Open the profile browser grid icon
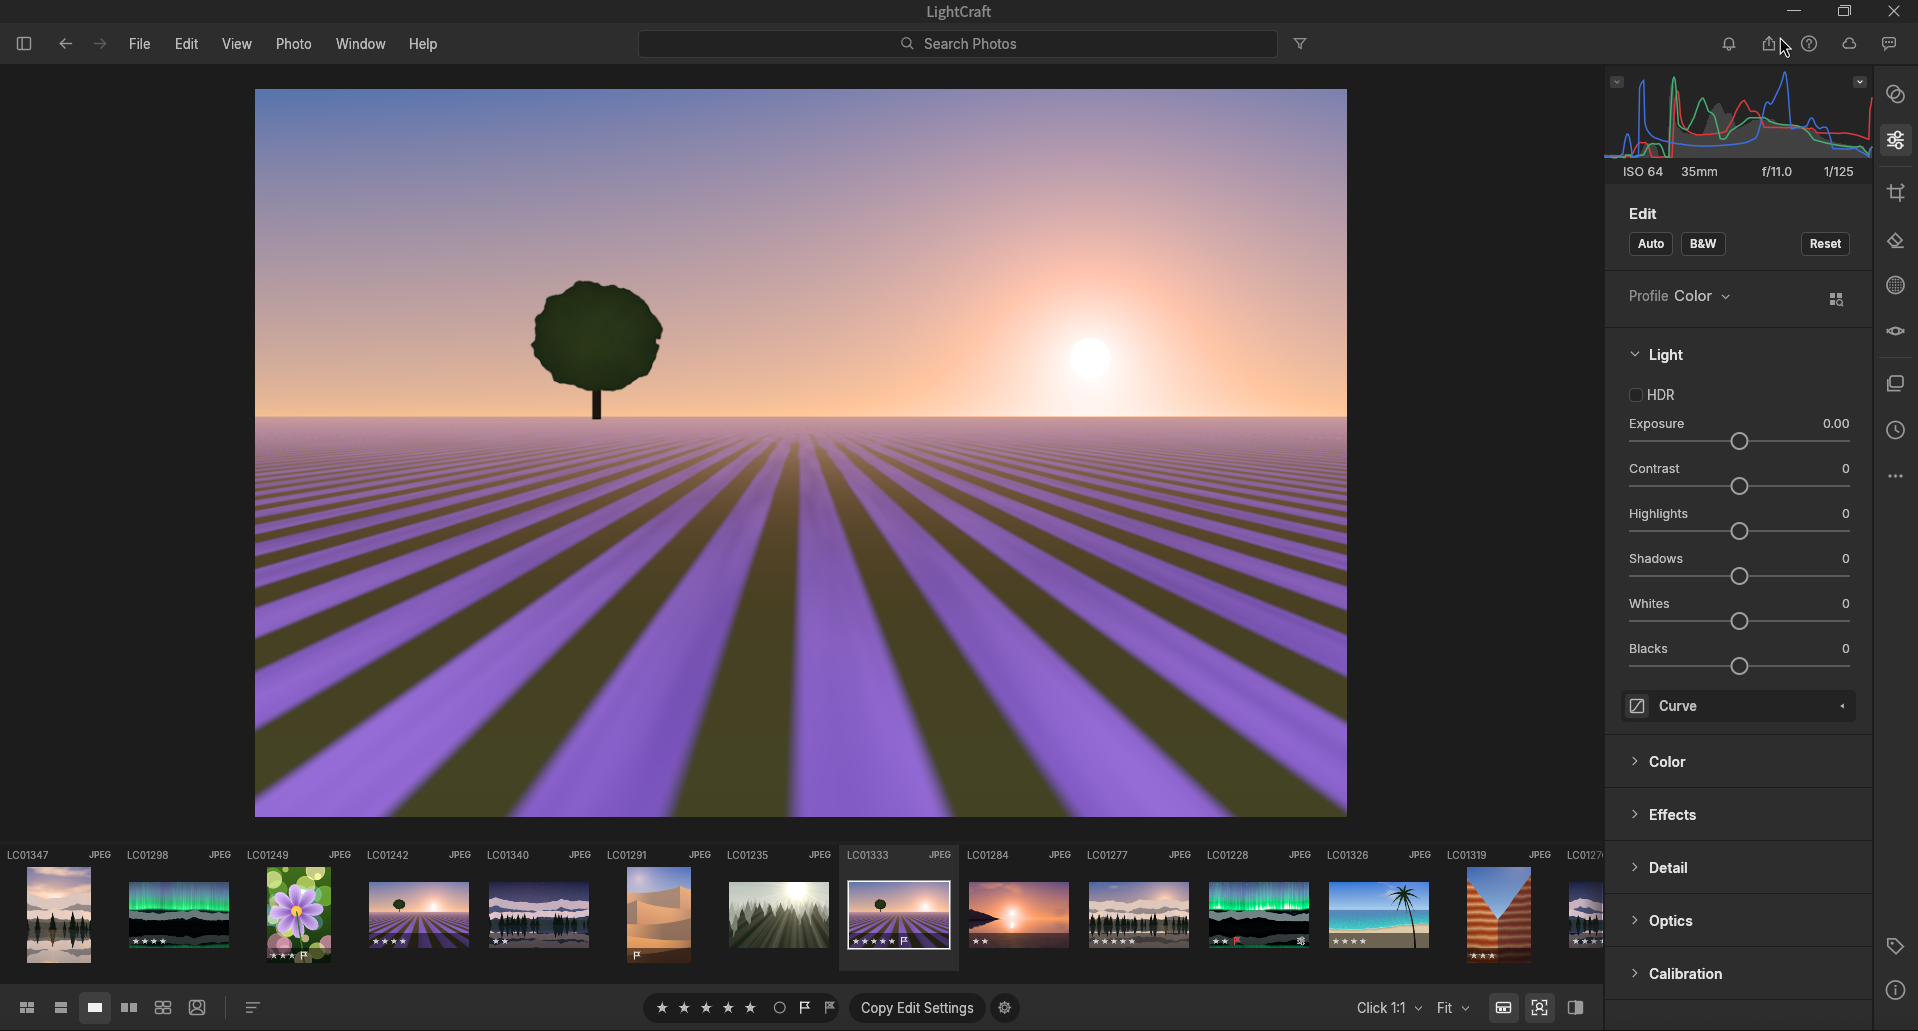The image size is (1918, 1031). 1836,299
